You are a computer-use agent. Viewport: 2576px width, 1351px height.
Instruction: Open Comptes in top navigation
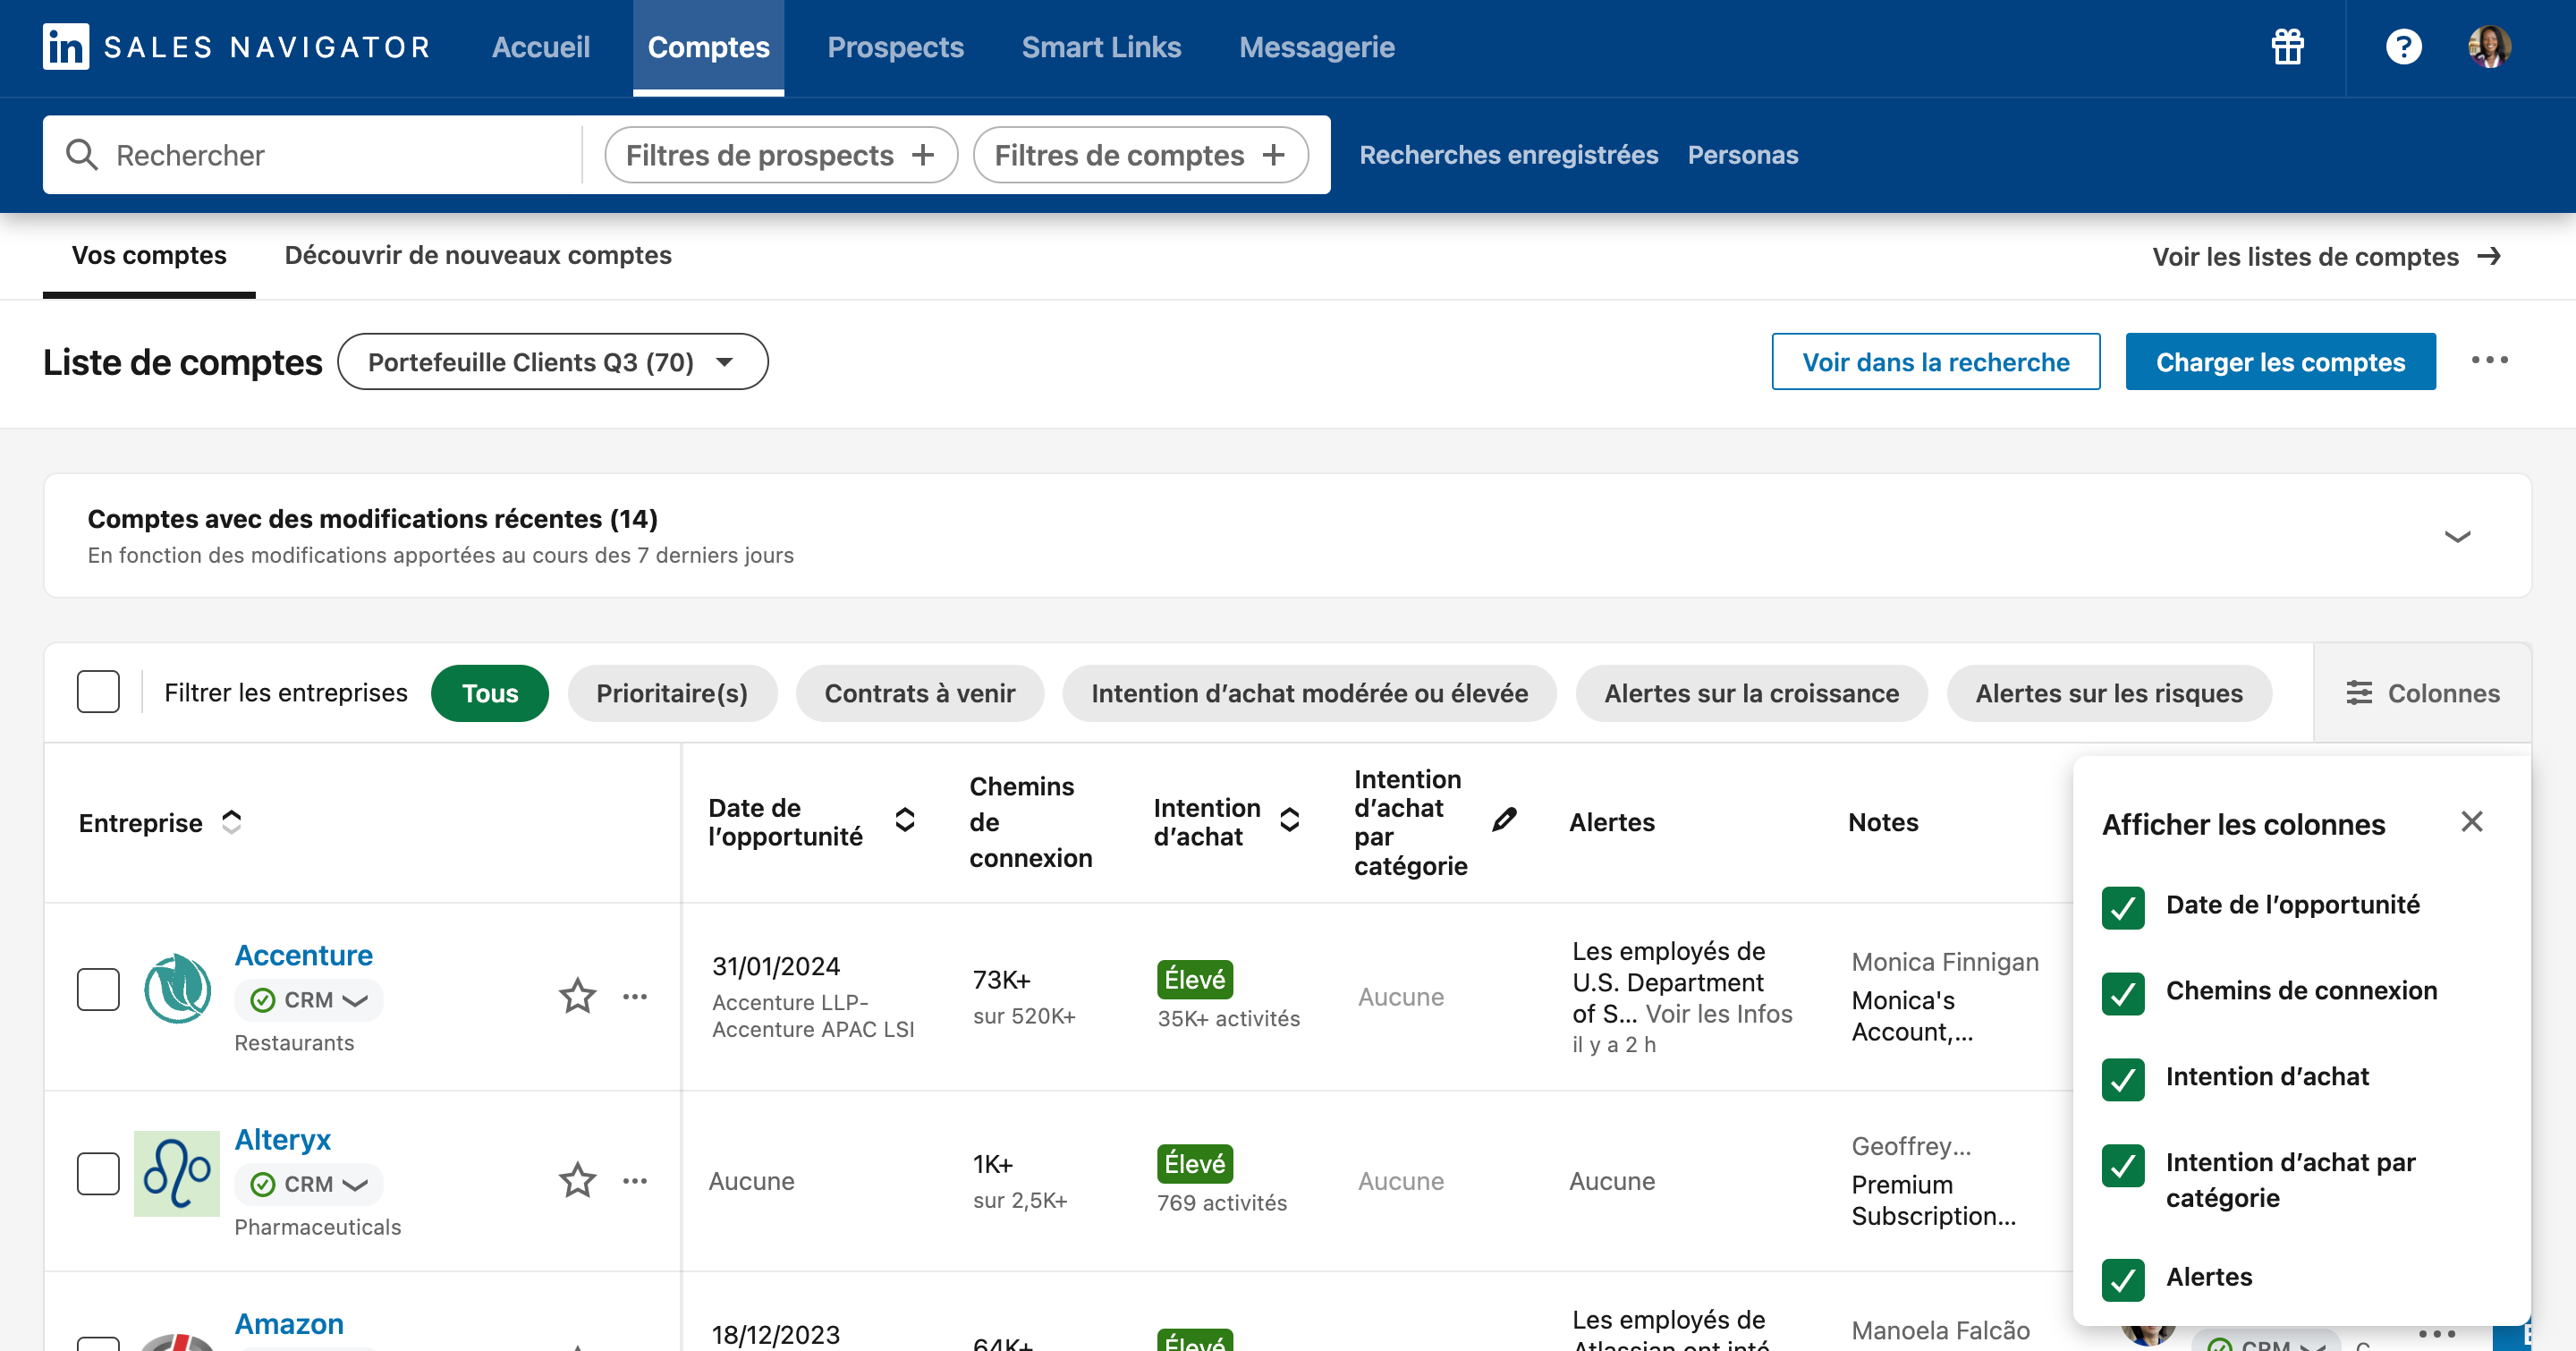(x=708, y=47)
